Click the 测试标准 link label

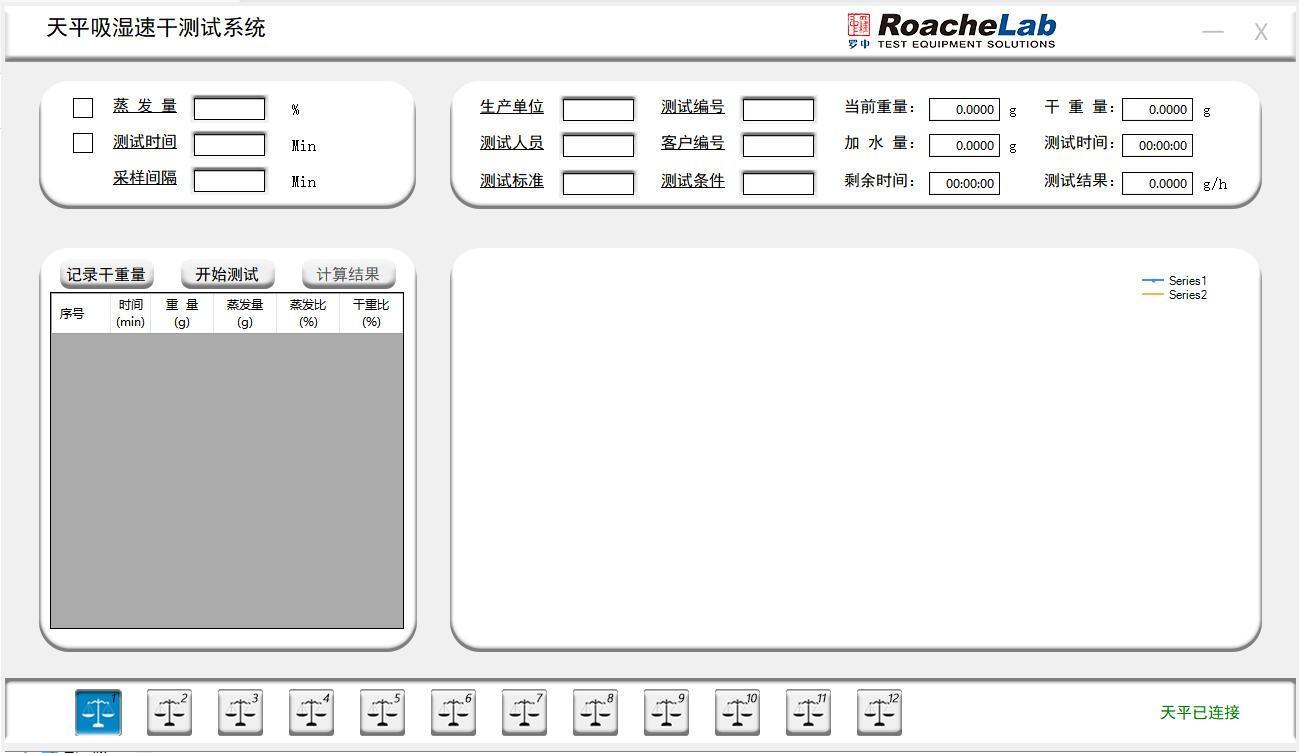pos(511,181)
